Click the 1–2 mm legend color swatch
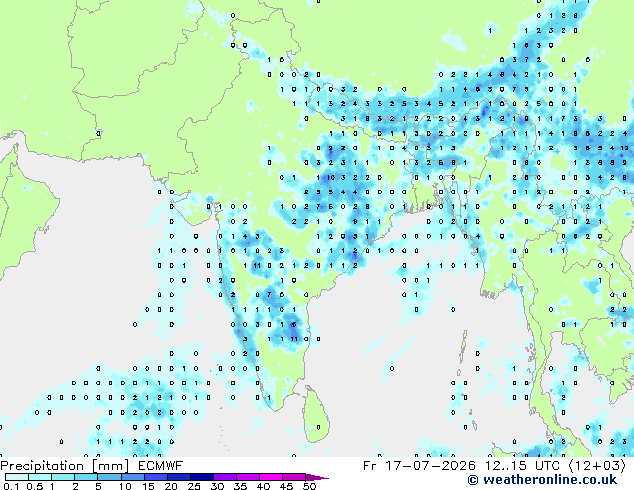 [63, 477]
